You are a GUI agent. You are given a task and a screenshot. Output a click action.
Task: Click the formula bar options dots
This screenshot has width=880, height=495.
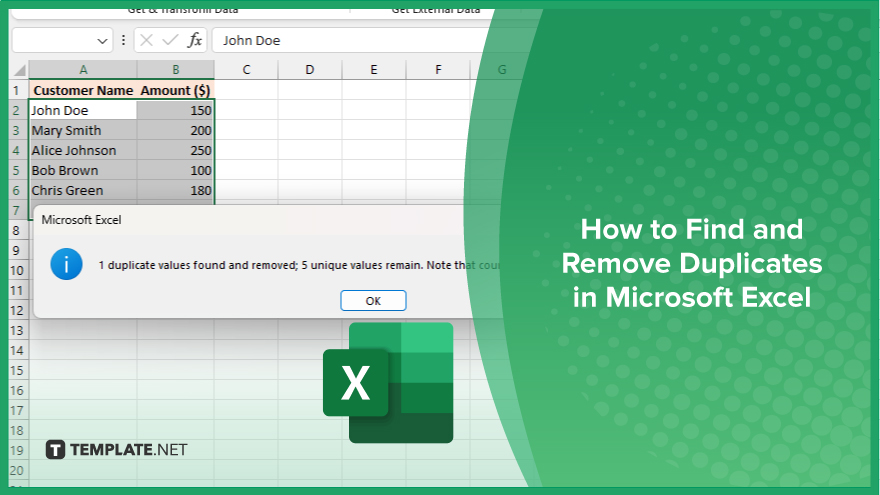(x=123, y=40)
